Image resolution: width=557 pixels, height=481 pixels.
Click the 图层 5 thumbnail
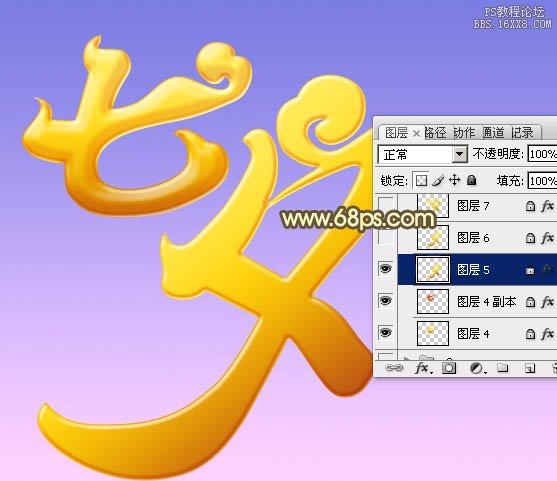pyautogui.click(x=433, y=270)
